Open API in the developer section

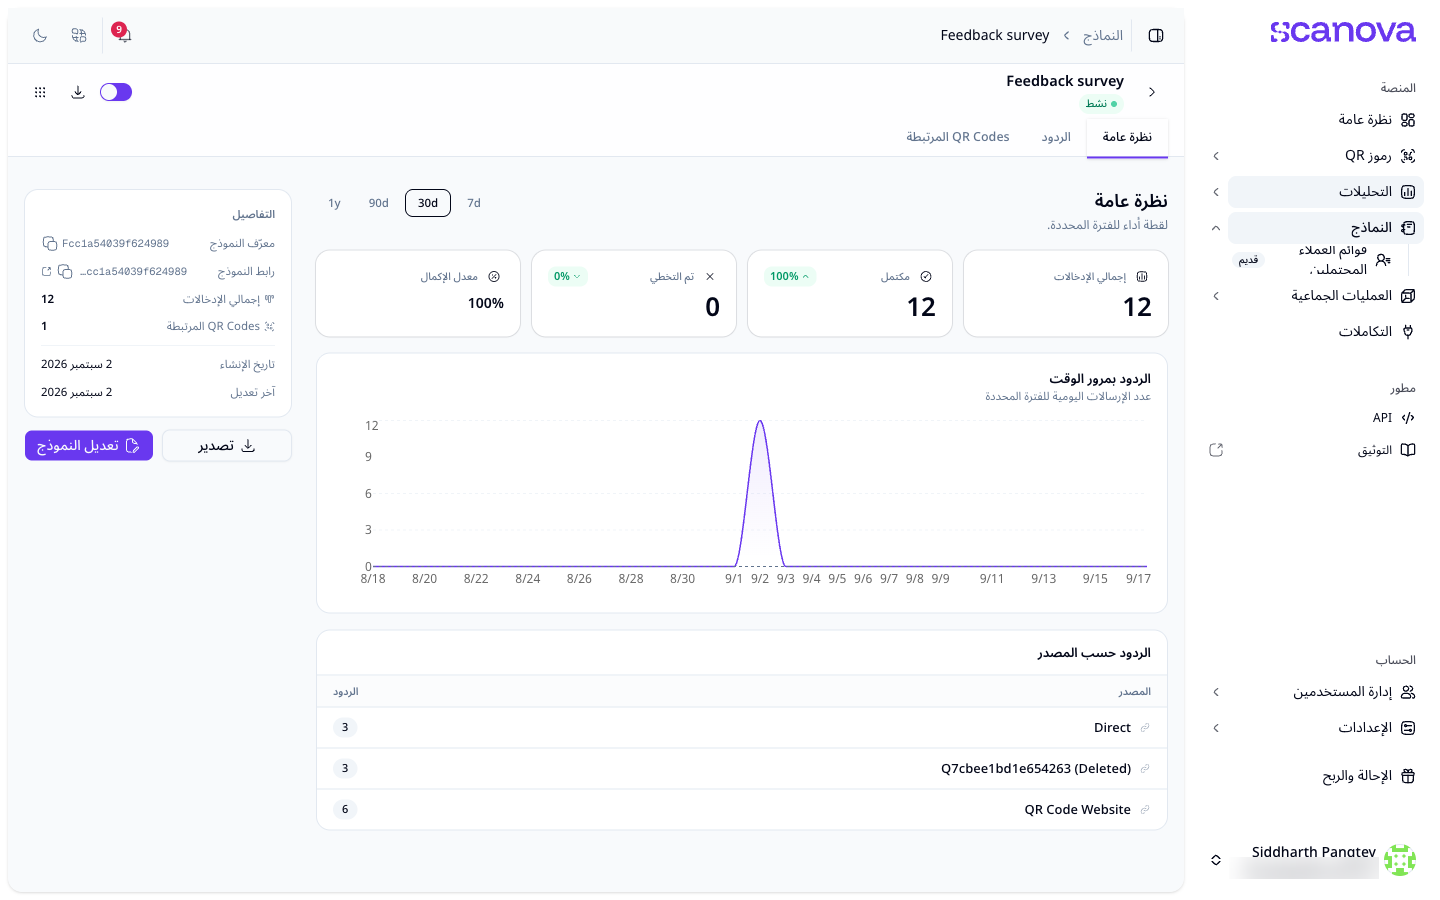1326,418
